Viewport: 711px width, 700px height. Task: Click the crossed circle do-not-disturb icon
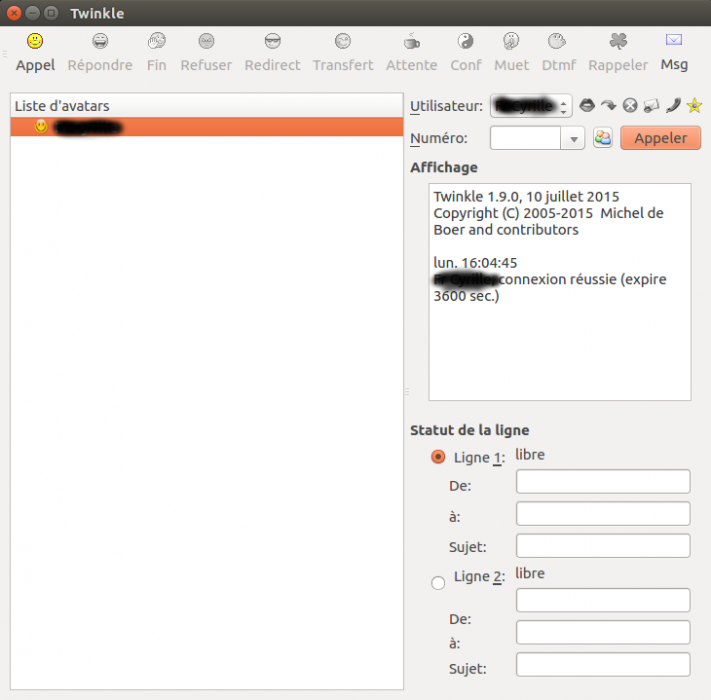point(630,106)
